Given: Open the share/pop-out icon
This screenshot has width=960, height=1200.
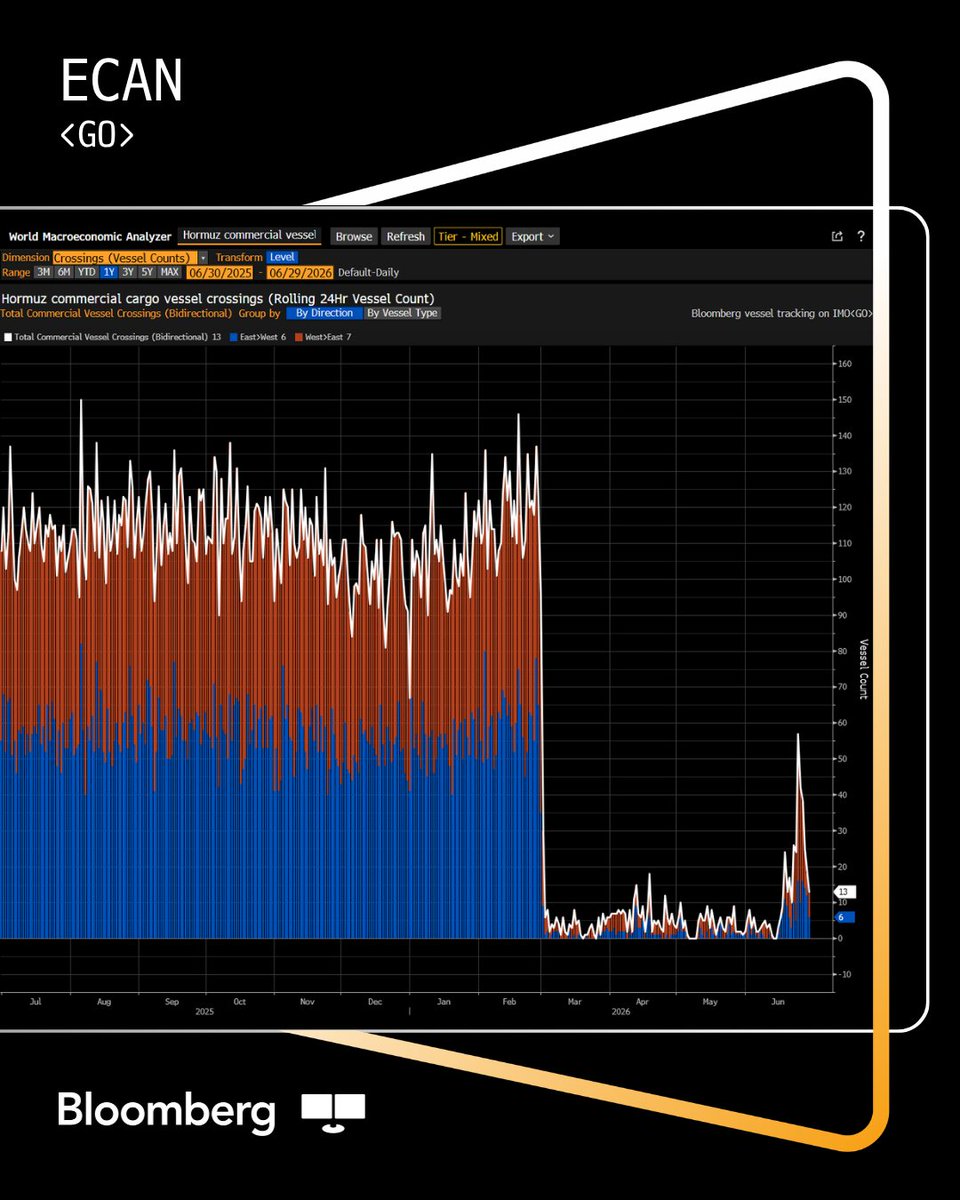Looking at the screenshot, I should [x=837, y=236].
